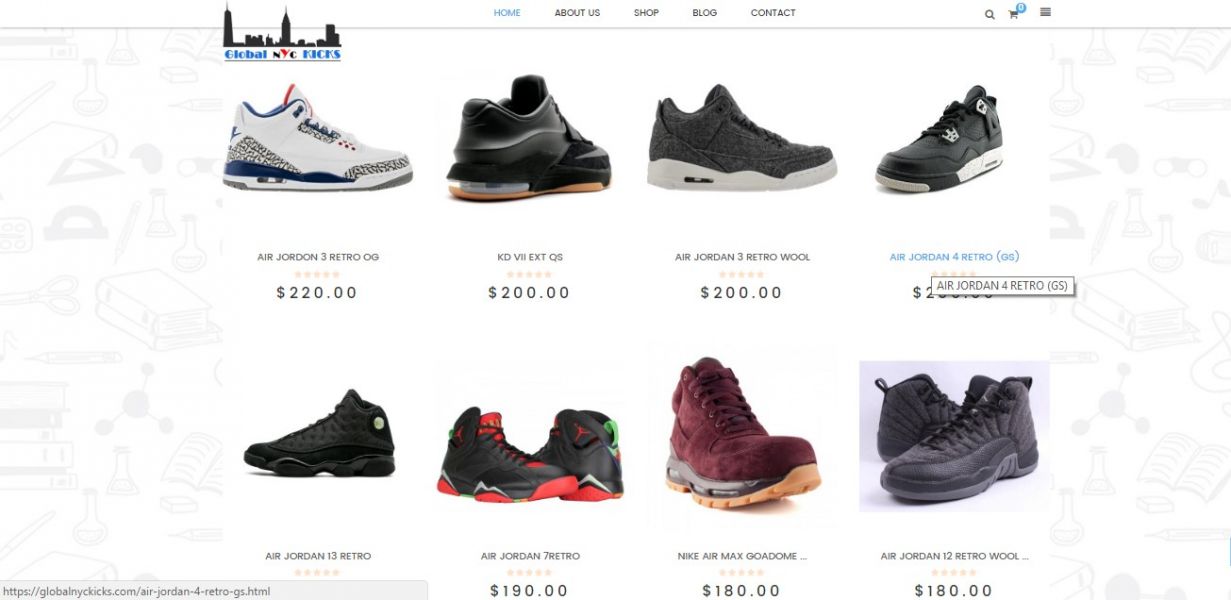Select the burgundy Nike Air Max Goadome boot image
The image size is (1231, 600).
click(x=742, y=435)
